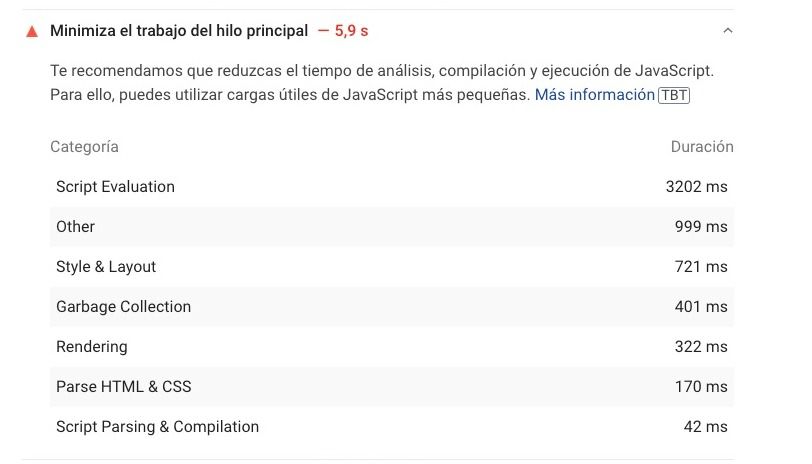This screenshot has height=464, width=812.
Task: Click the red warning triangle icon
Action: 32,32
